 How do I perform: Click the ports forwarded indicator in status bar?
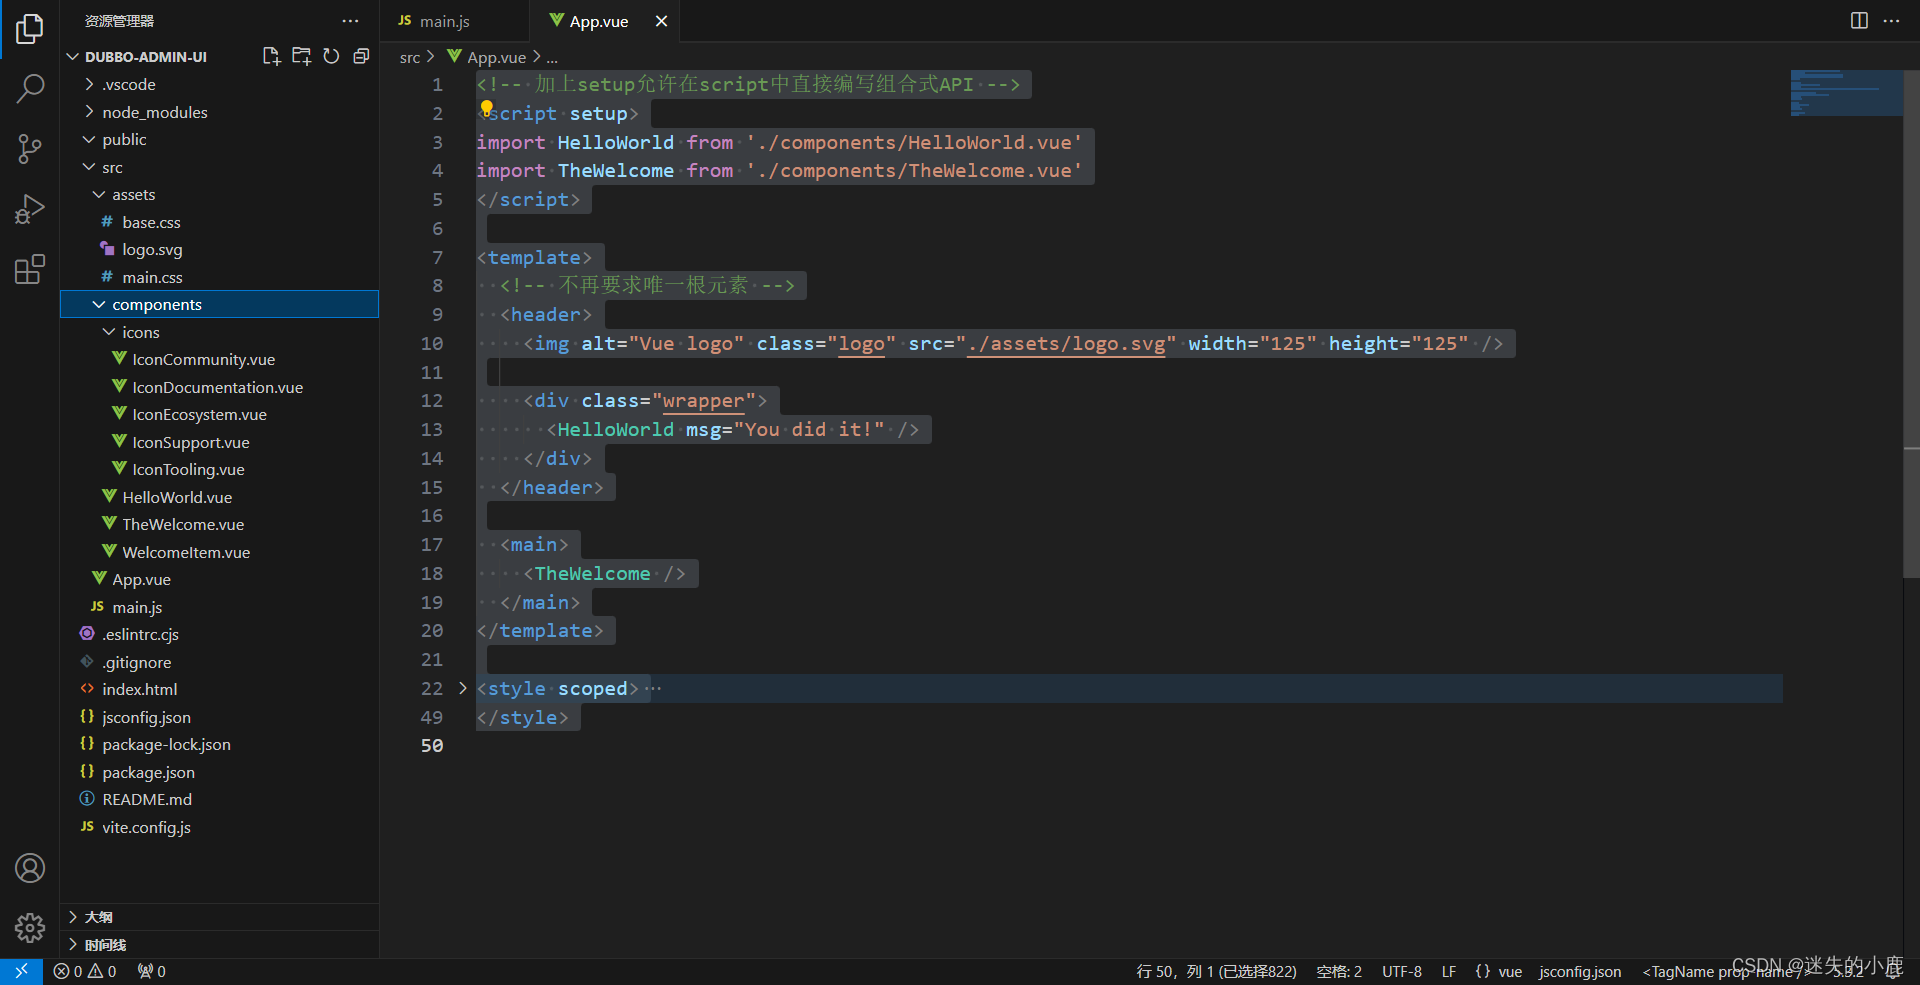(x=152, y=971)
